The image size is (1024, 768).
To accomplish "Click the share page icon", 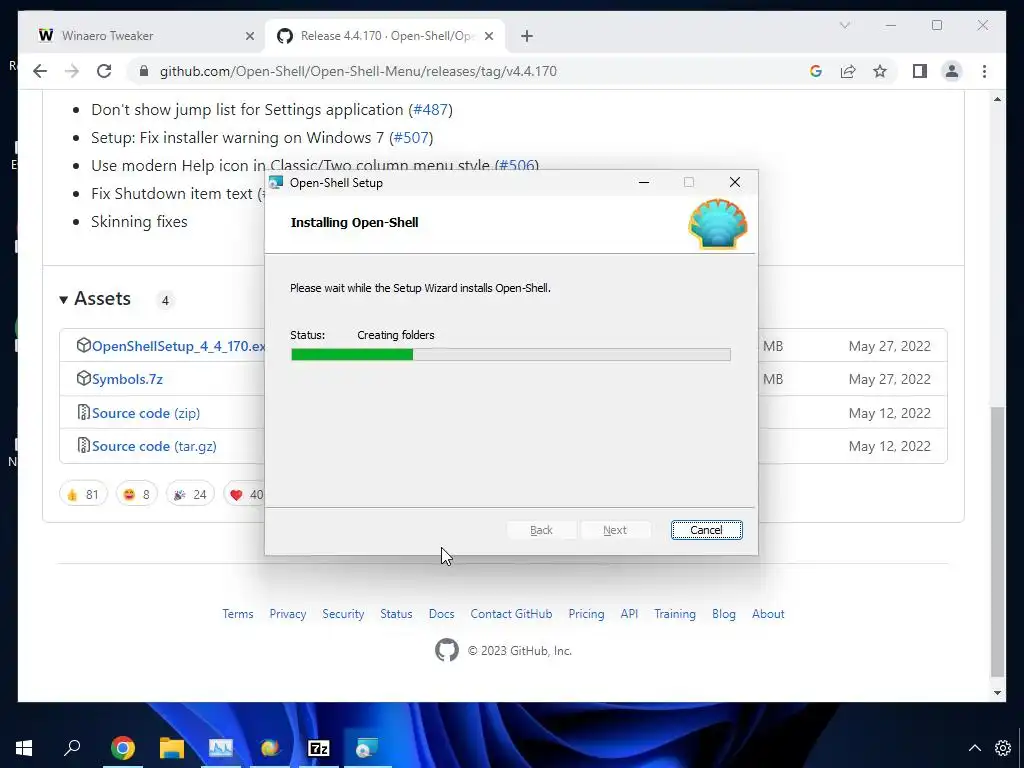I will tap(848, 71).
